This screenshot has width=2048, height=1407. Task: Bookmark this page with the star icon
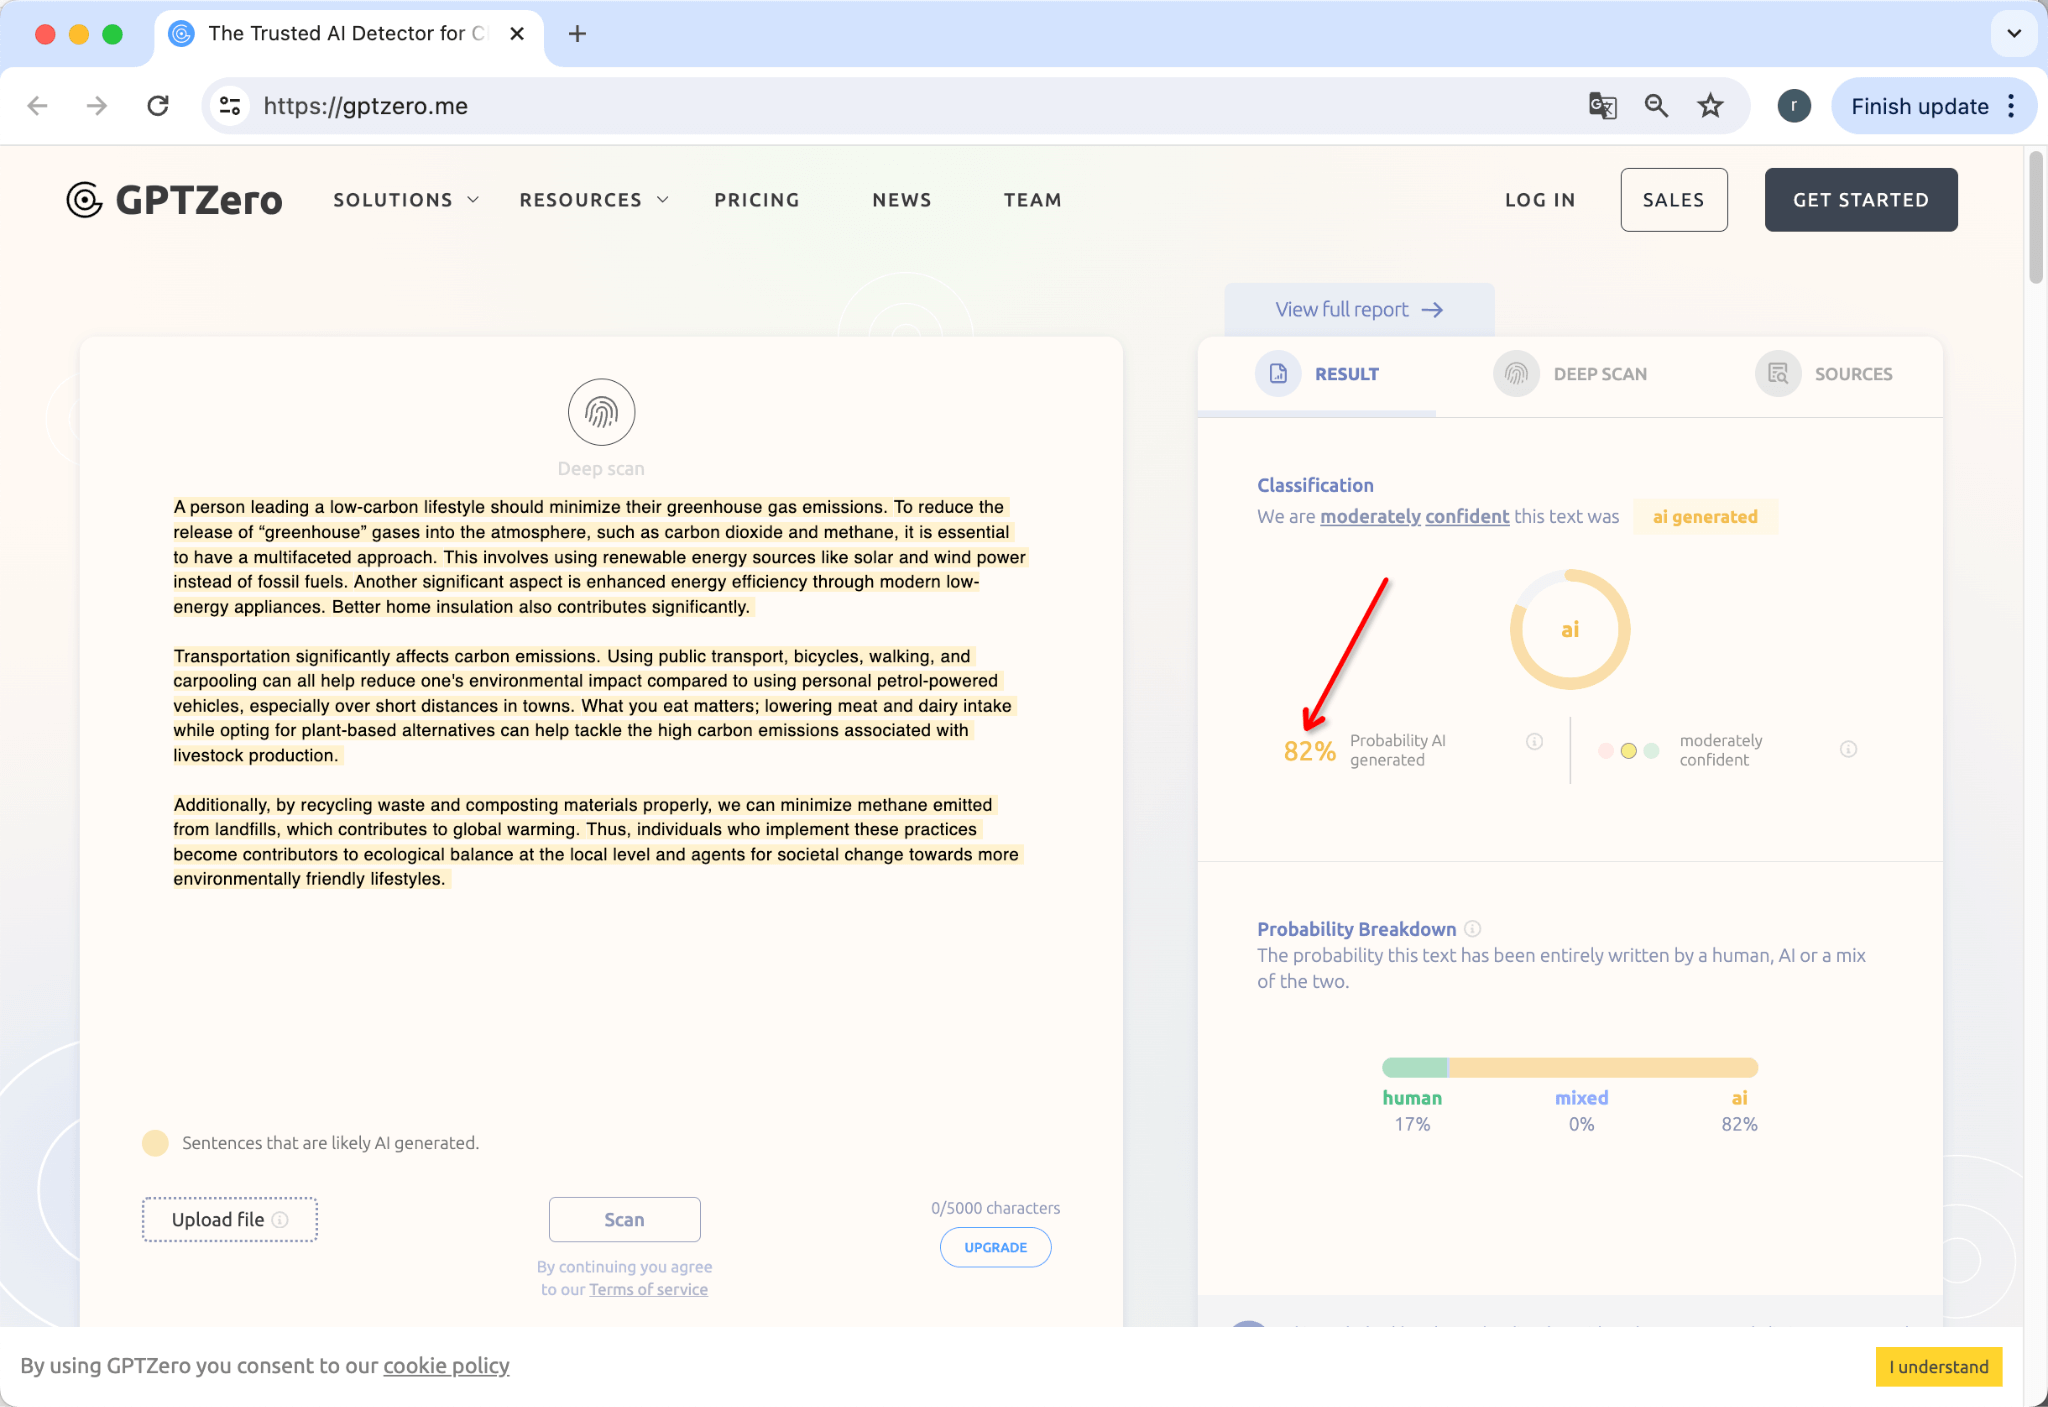point(1710,106)
